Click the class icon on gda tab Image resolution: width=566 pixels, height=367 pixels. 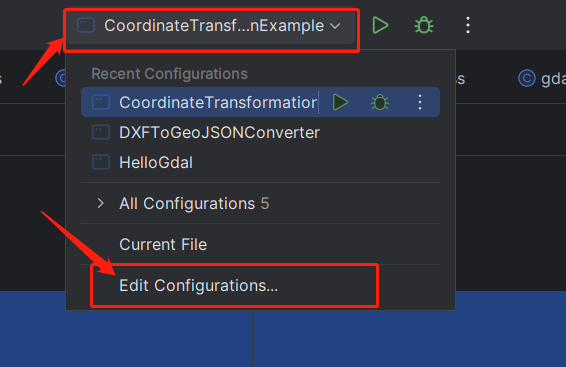[x=527, y=78]
